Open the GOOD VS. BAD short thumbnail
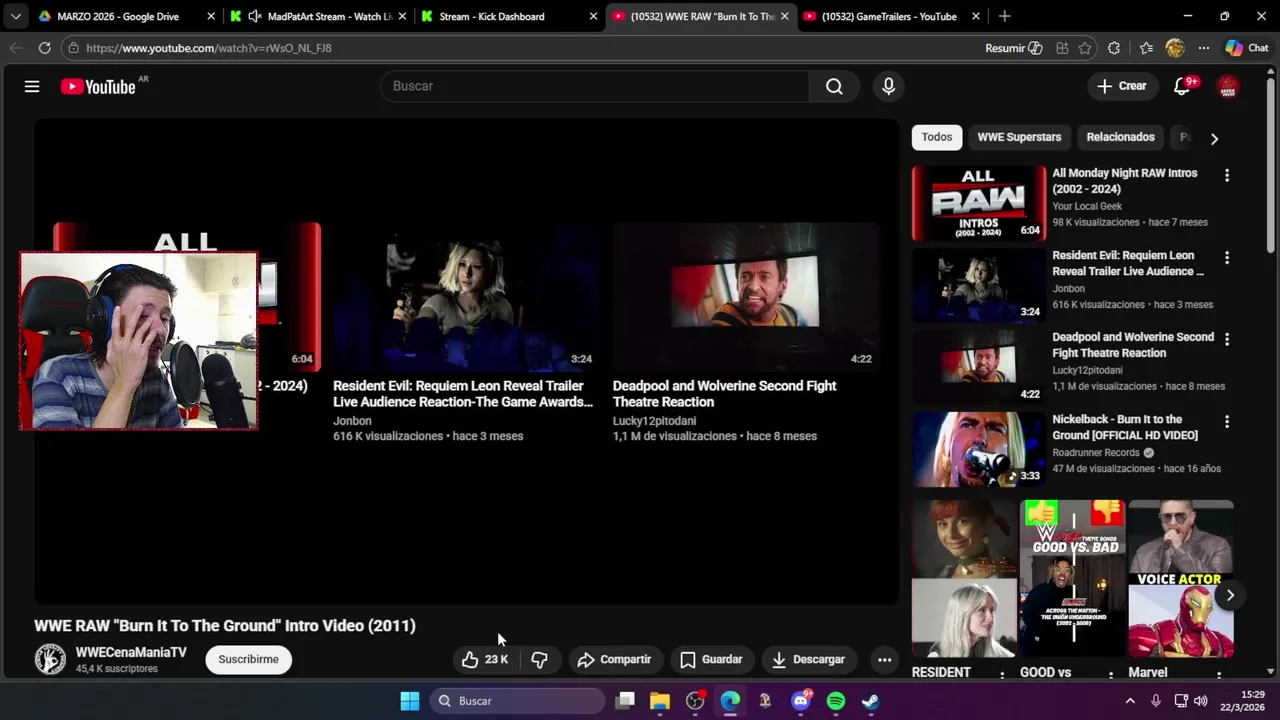1280x720 pixels. point(1072,578)
